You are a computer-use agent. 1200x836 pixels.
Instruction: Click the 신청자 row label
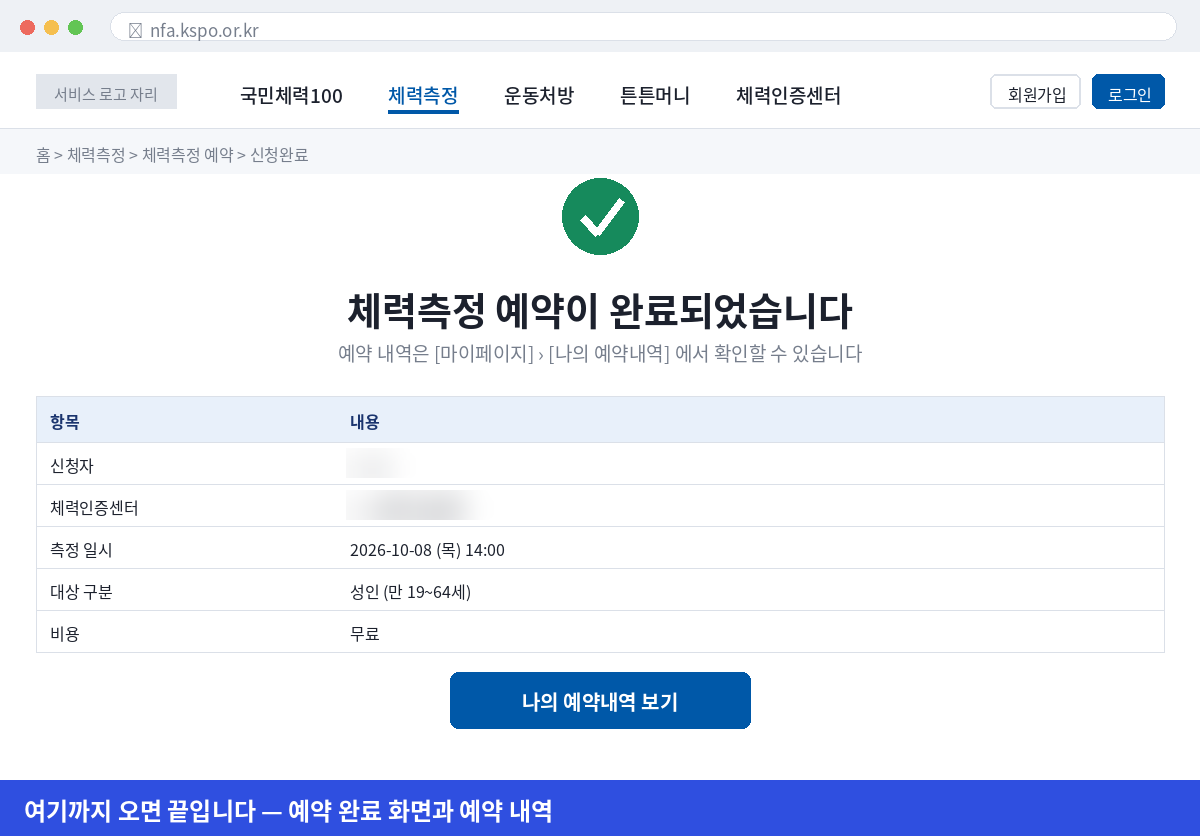pos(72,466)
